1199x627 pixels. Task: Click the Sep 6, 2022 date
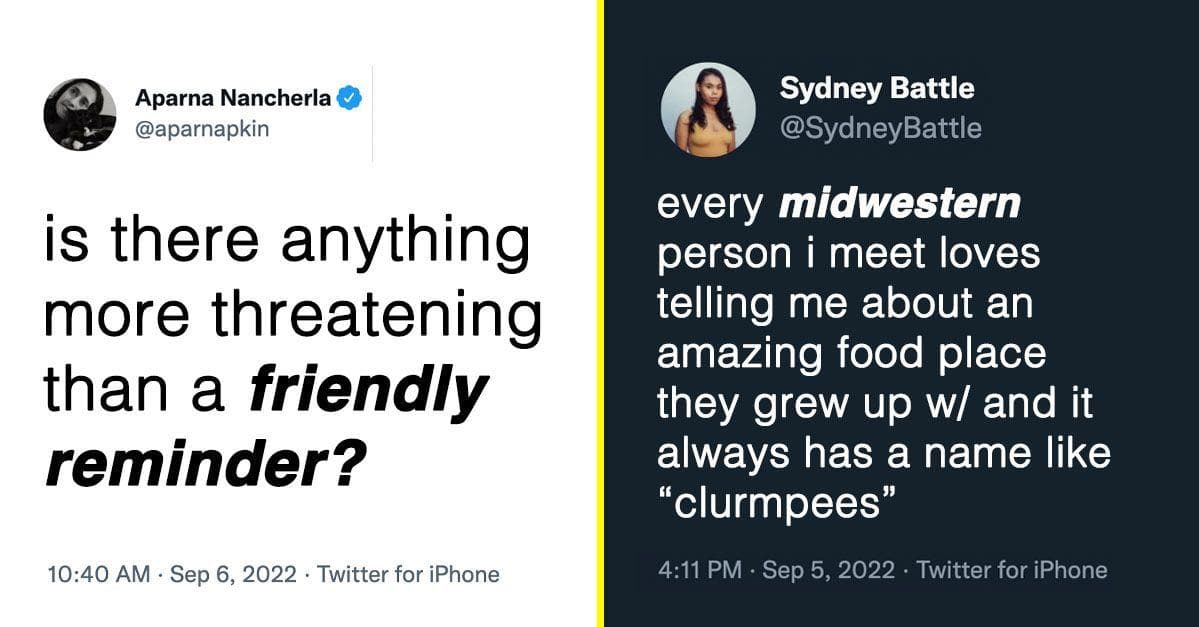coord(233,574)
